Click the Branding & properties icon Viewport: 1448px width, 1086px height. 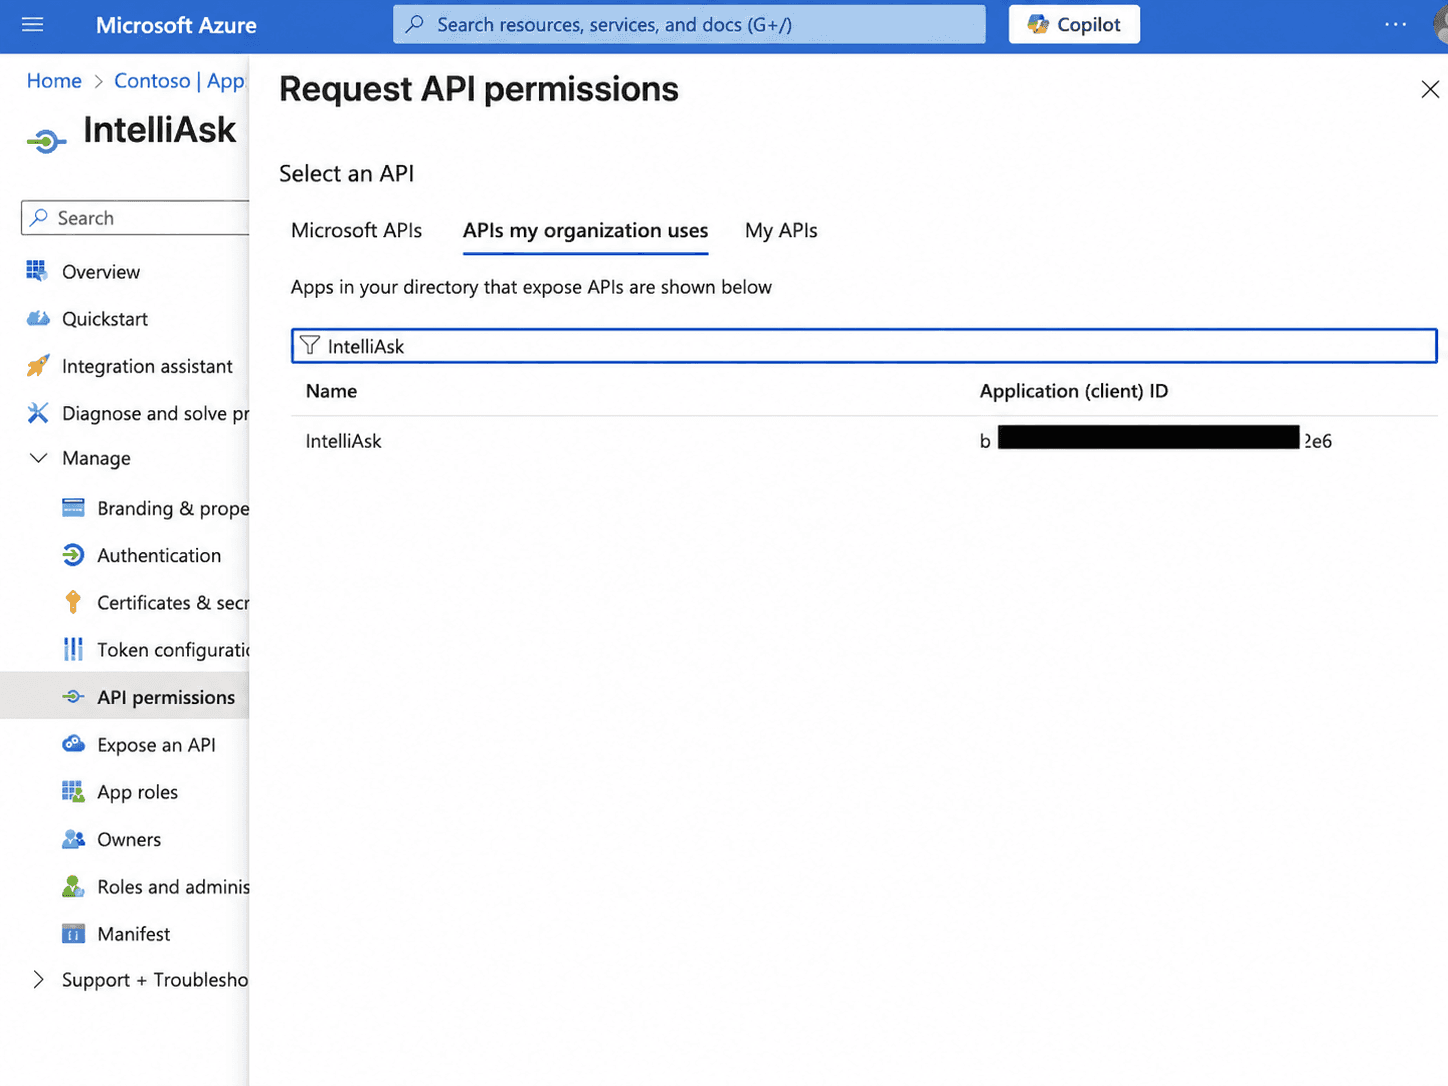[x=73, y=508]
